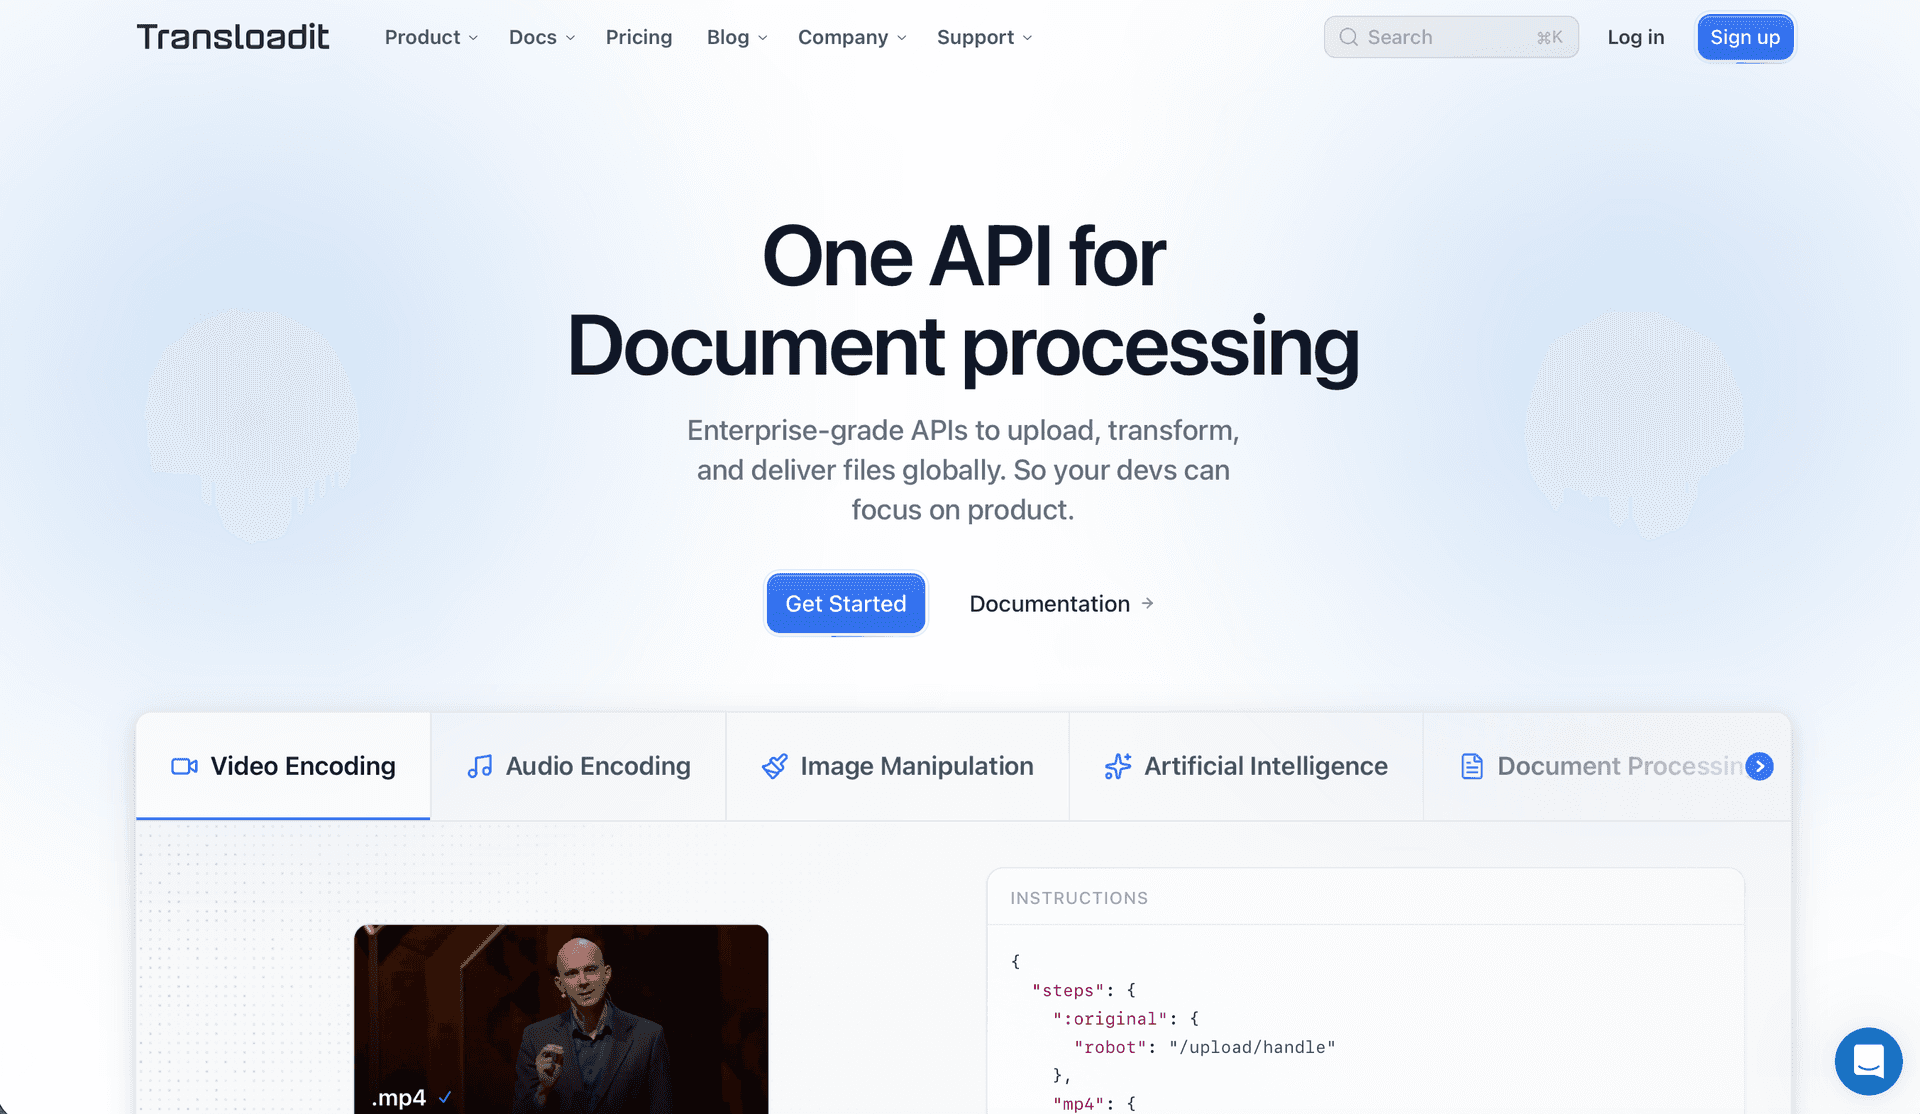Click the music note icon on Audio Encoding

pos(480,766)
